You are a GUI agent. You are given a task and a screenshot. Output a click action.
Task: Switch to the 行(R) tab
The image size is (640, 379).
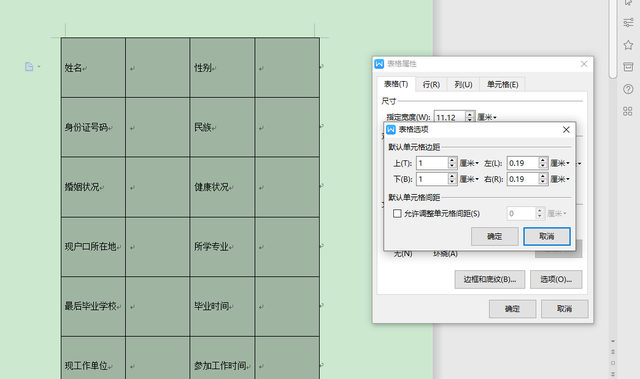431,84
